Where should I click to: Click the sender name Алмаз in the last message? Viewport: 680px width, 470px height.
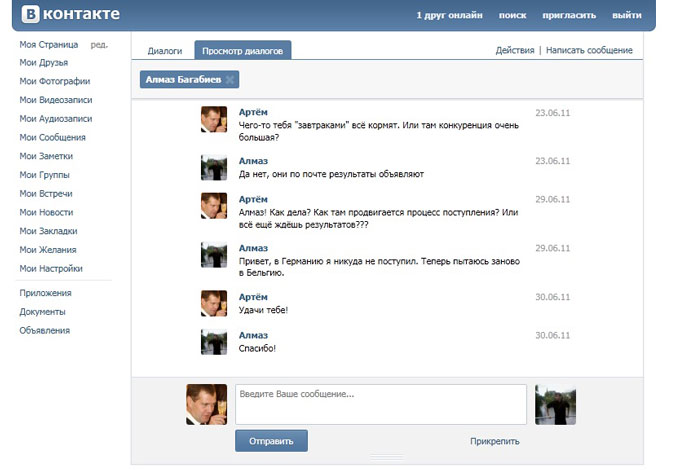point(253,334)
